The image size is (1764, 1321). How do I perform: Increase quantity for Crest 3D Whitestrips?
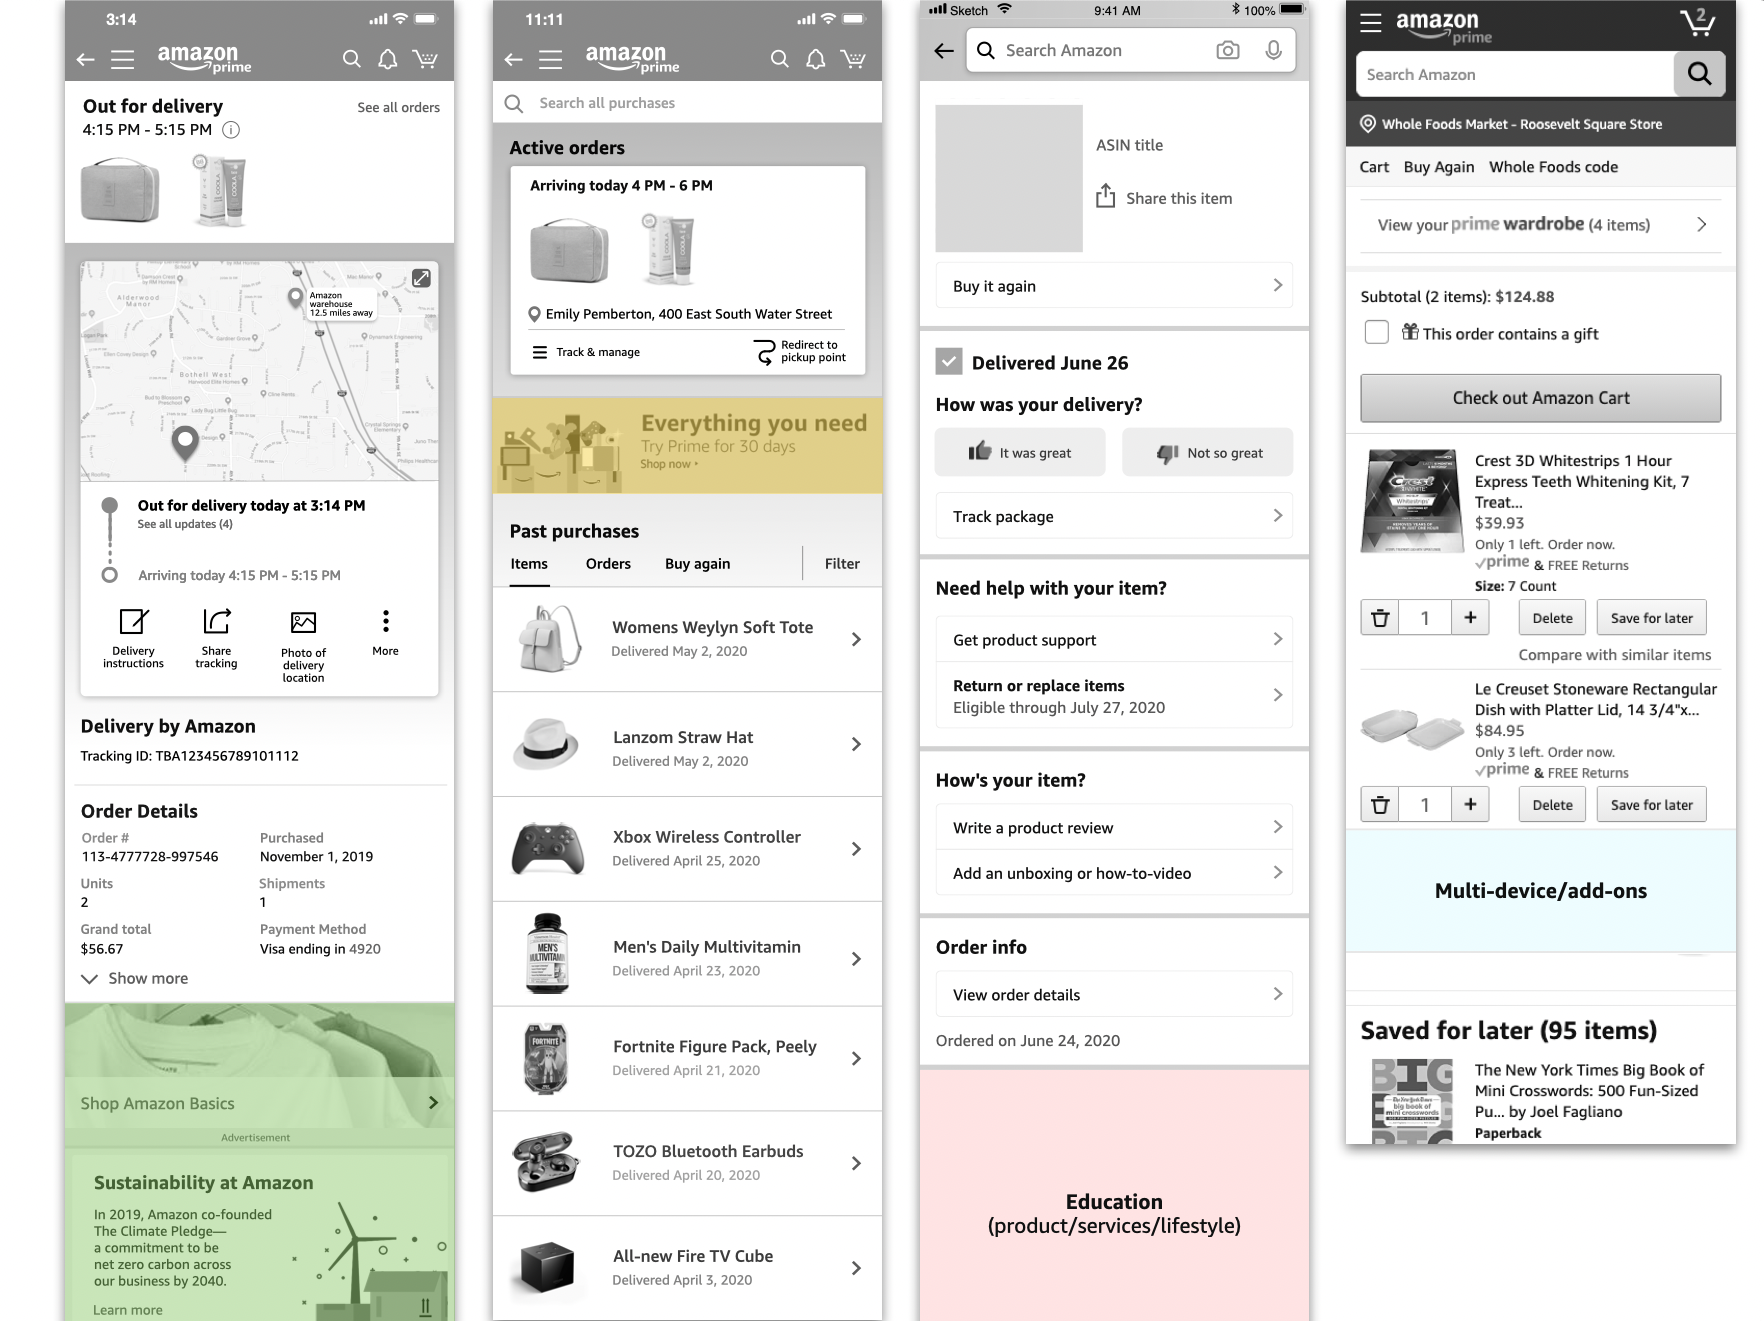1470,618
